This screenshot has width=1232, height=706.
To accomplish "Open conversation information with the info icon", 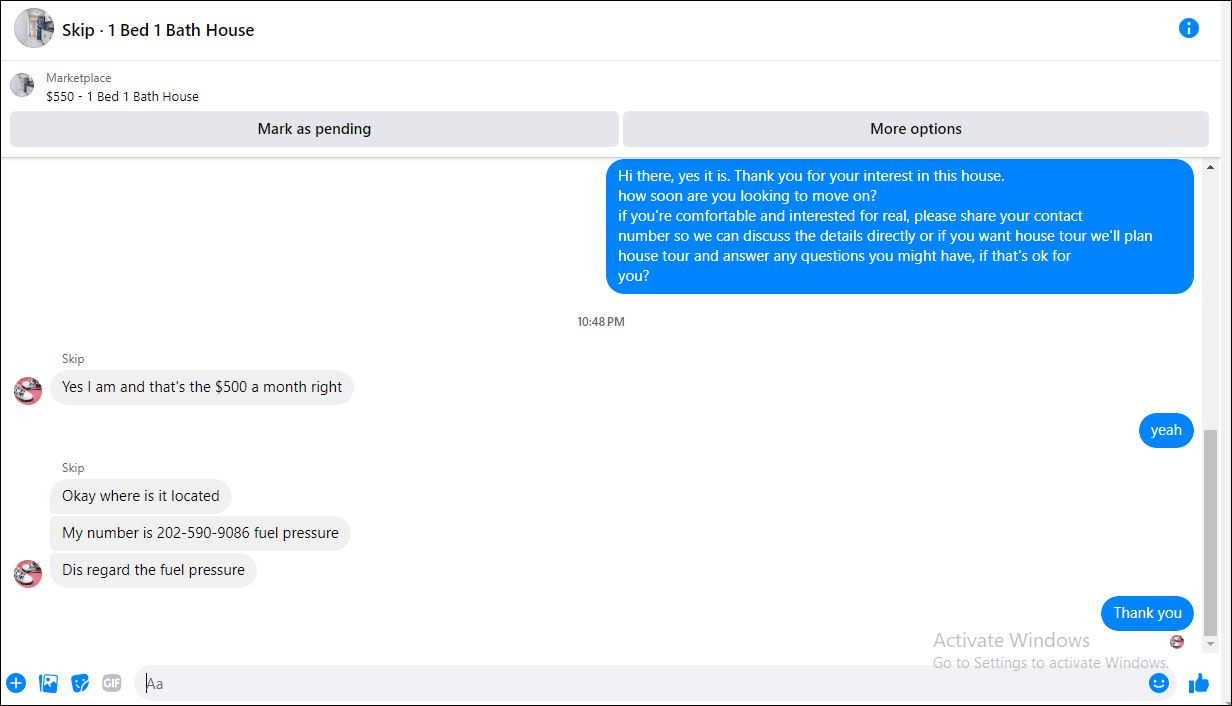I will pos(1188,28).
